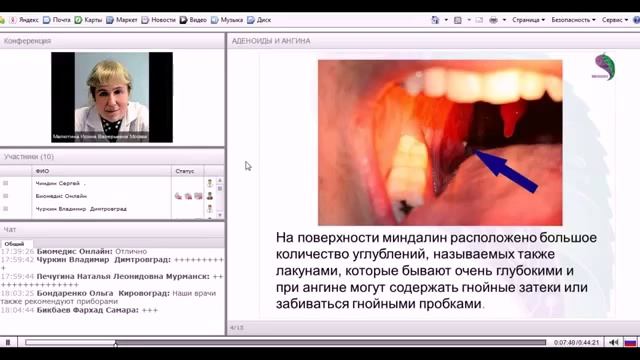Viewport: 640px width, 360px height.
Task: Open the Карты bookmark
Action: click(88, 20)
